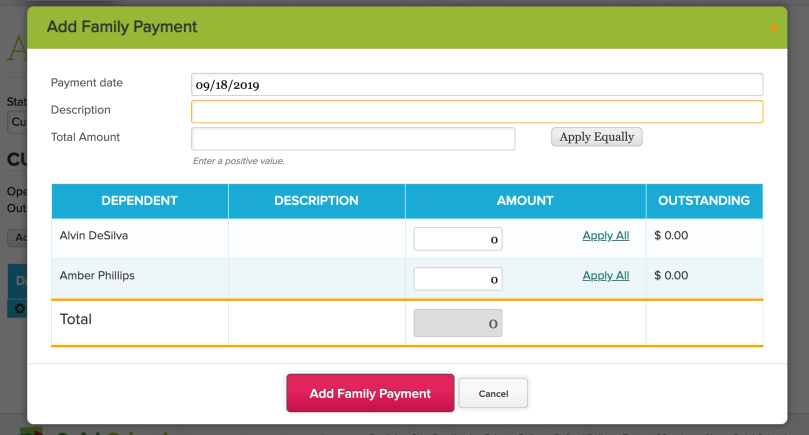809x435 pixels.
Task: Click the Description column header
Action: click(x=316, y=201)
